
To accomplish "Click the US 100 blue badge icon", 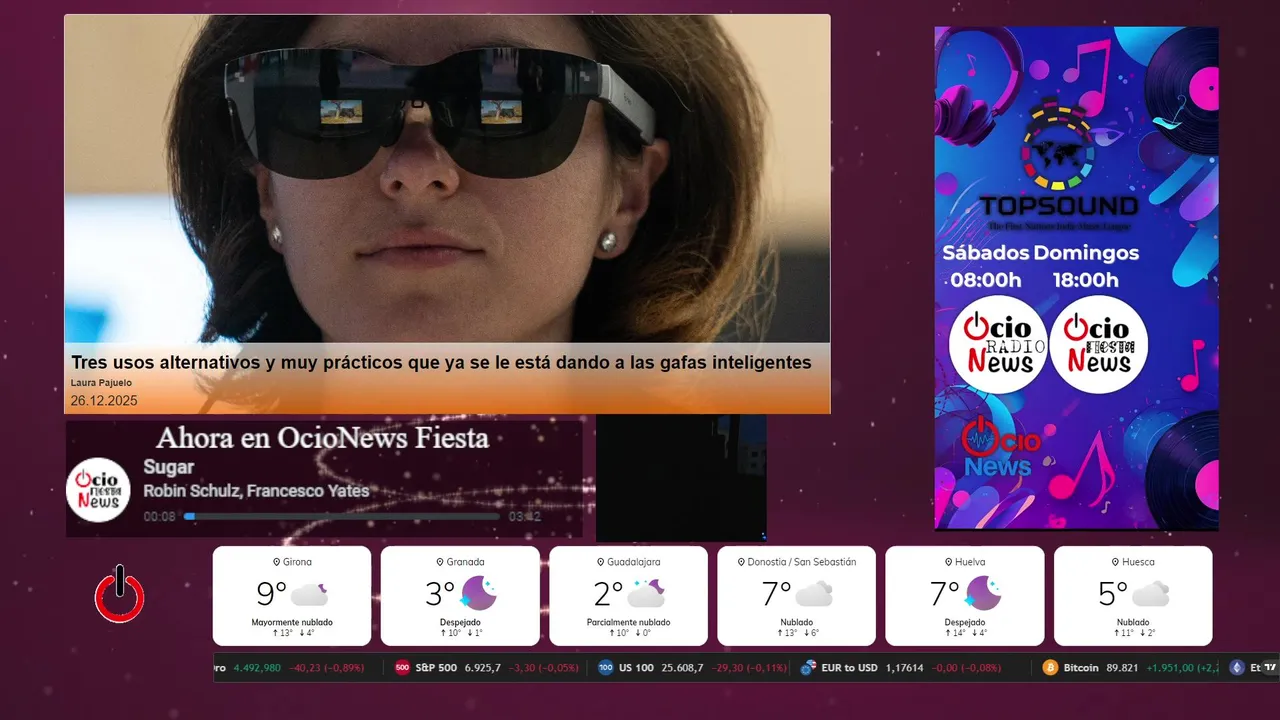I will click(605, 667).
